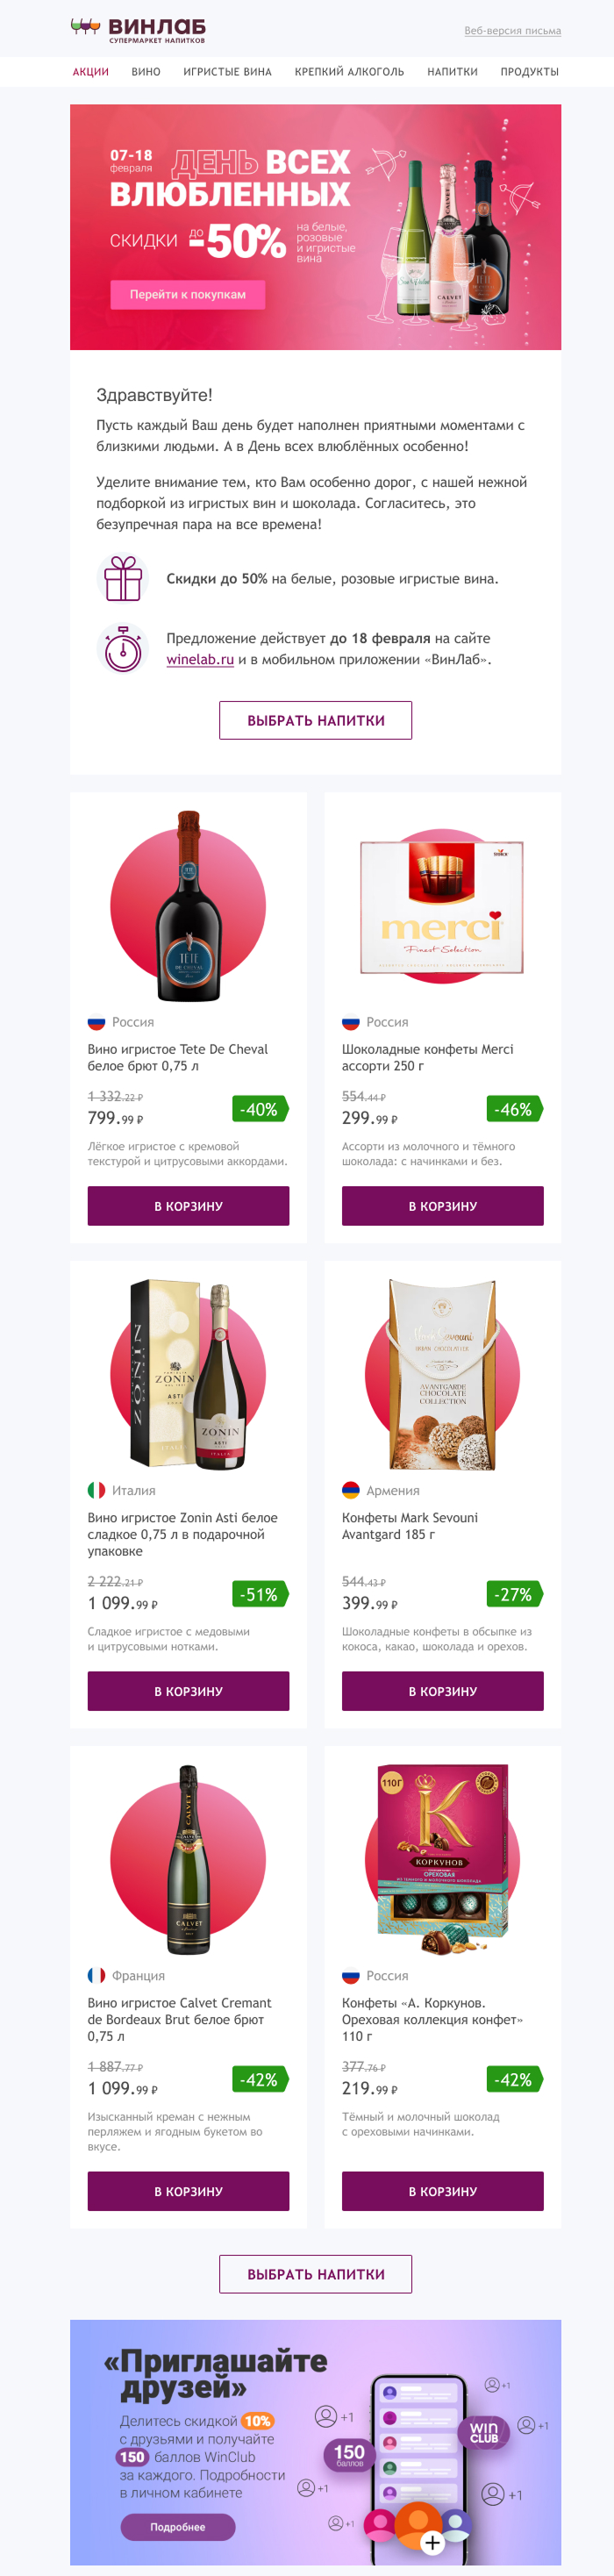This screenshot has height=2576, width=614.
Task: Click the ВинЛаб logo
Action: coord(138,29)
